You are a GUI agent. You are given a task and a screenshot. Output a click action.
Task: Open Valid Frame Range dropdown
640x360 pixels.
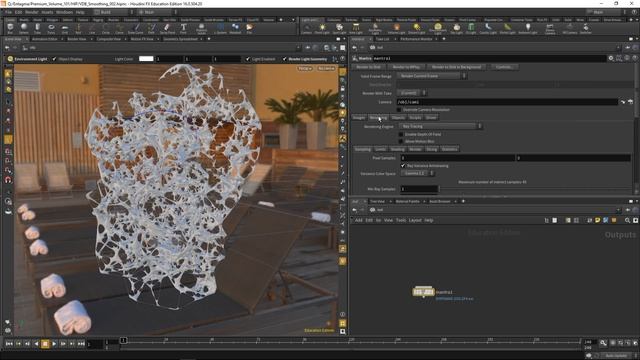[431, 76]
